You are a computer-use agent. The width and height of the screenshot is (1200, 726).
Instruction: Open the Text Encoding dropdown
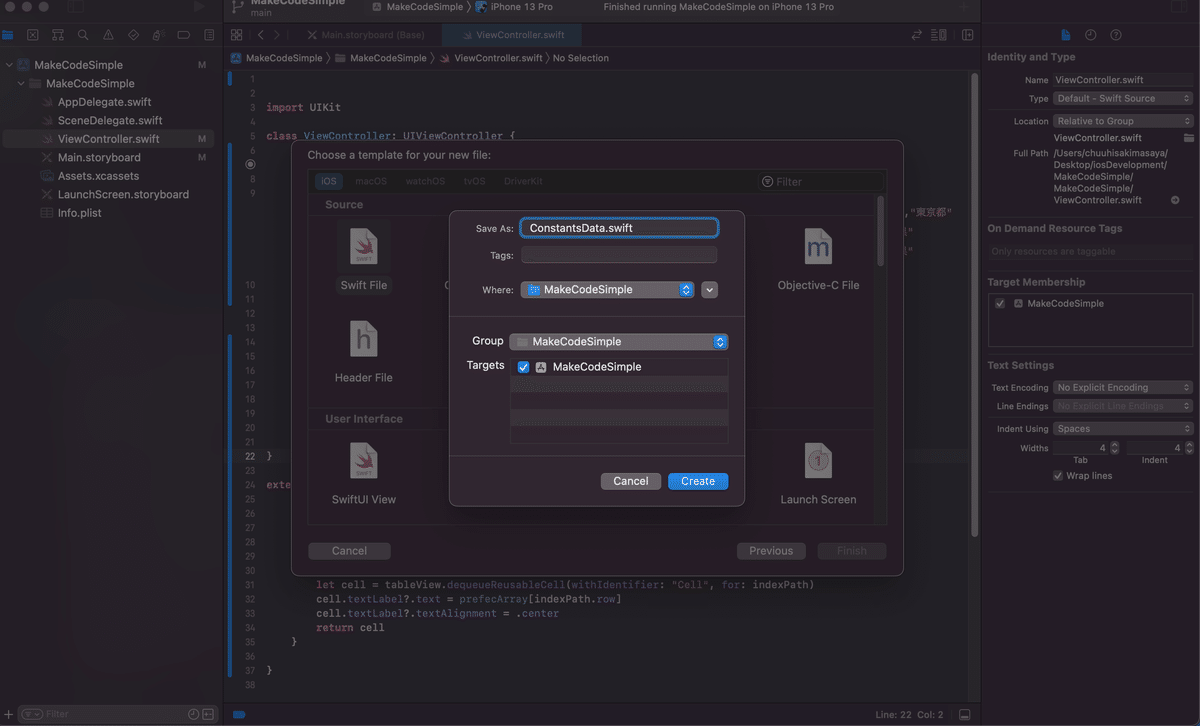pos(1123,388)
